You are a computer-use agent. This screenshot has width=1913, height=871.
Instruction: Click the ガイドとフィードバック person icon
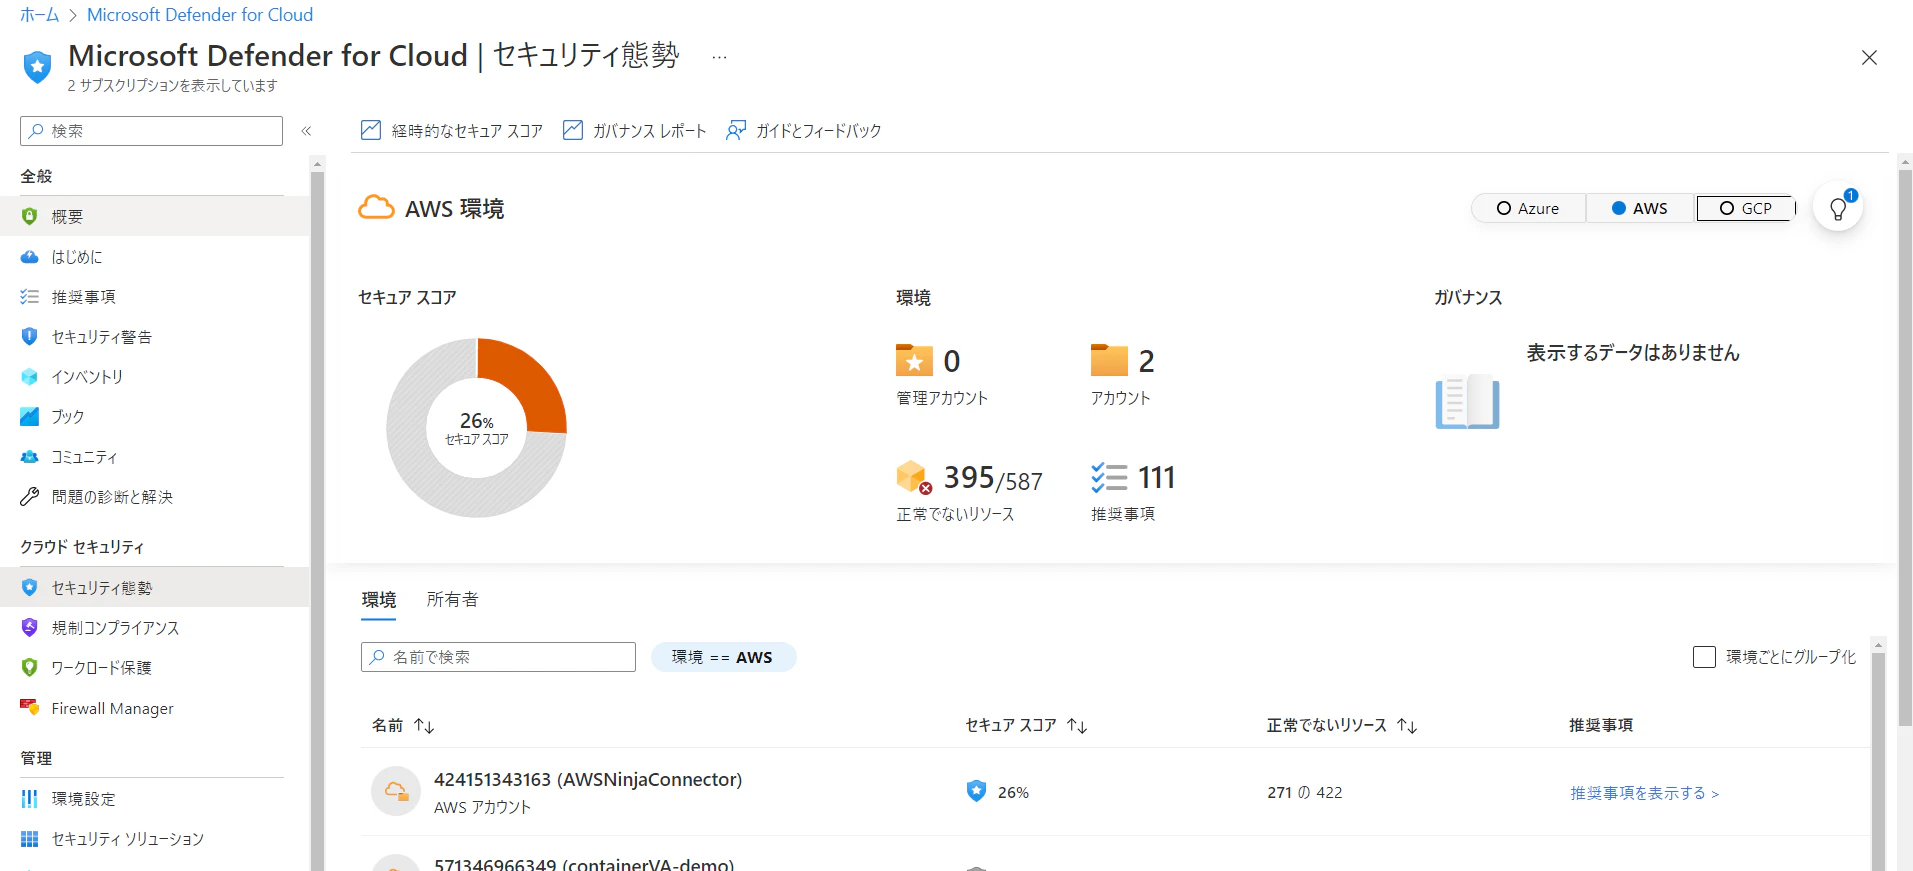point(736,130)
